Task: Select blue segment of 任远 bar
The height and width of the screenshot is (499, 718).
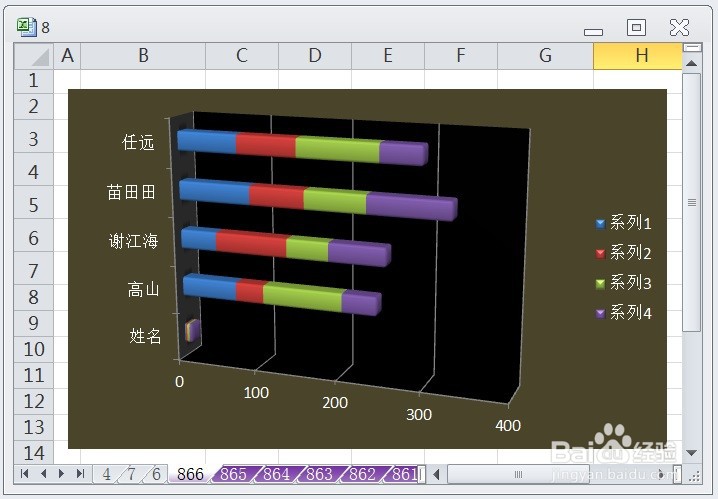Action: (x=207, y=141)
